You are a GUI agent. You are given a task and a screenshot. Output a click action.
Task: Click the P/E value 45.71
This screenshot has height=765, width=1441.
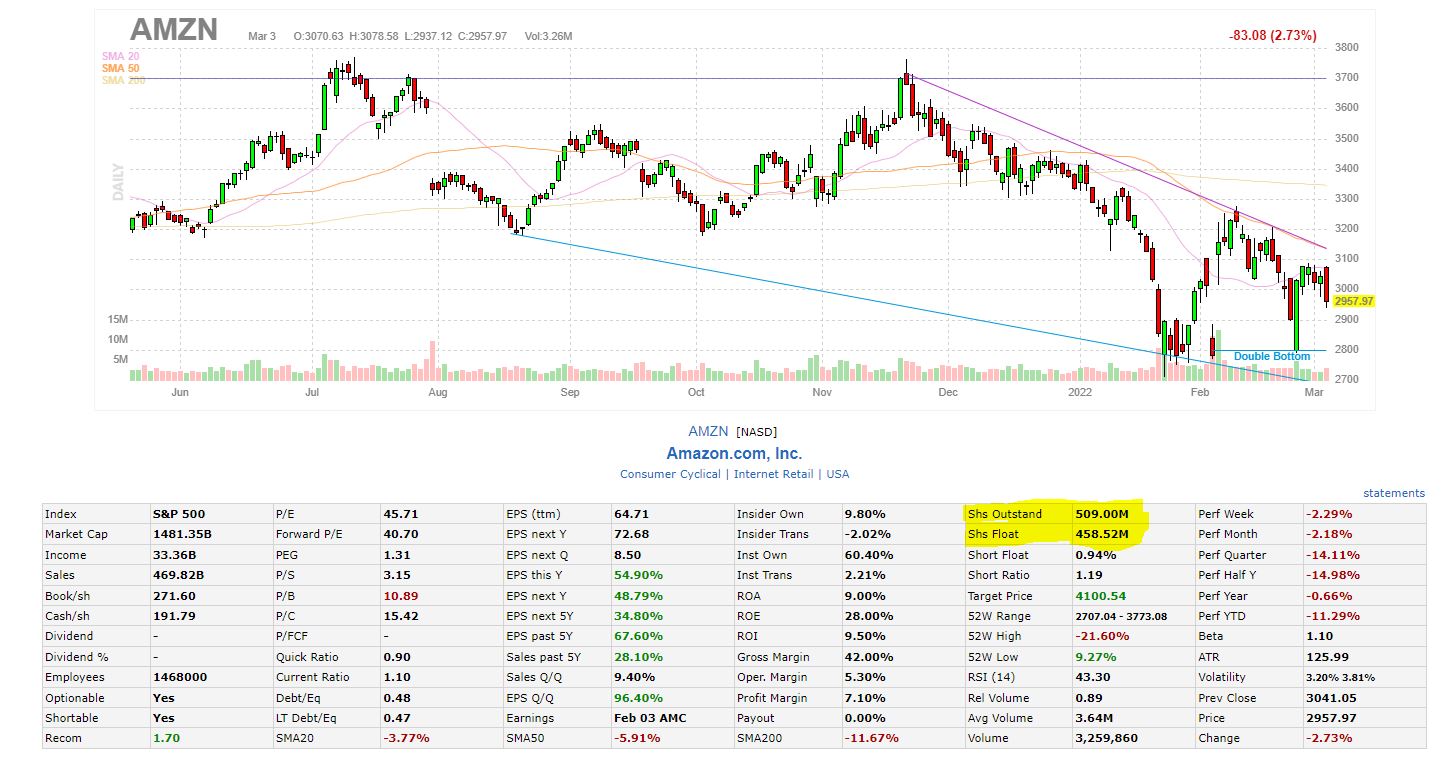[x=401, y=514]
